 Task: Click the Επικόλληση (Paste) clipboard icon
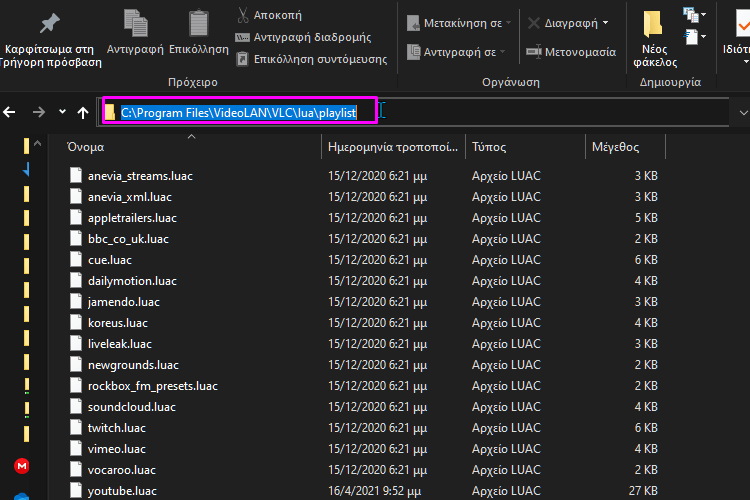pos(199,23)
